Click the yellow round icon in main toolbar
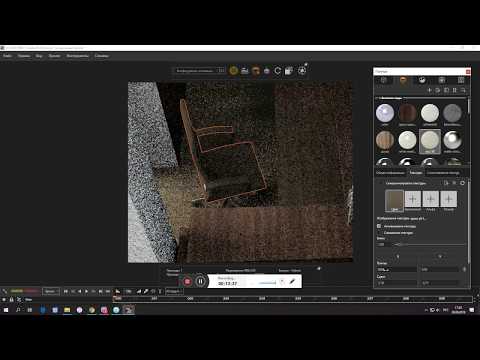 click(234, 71)
